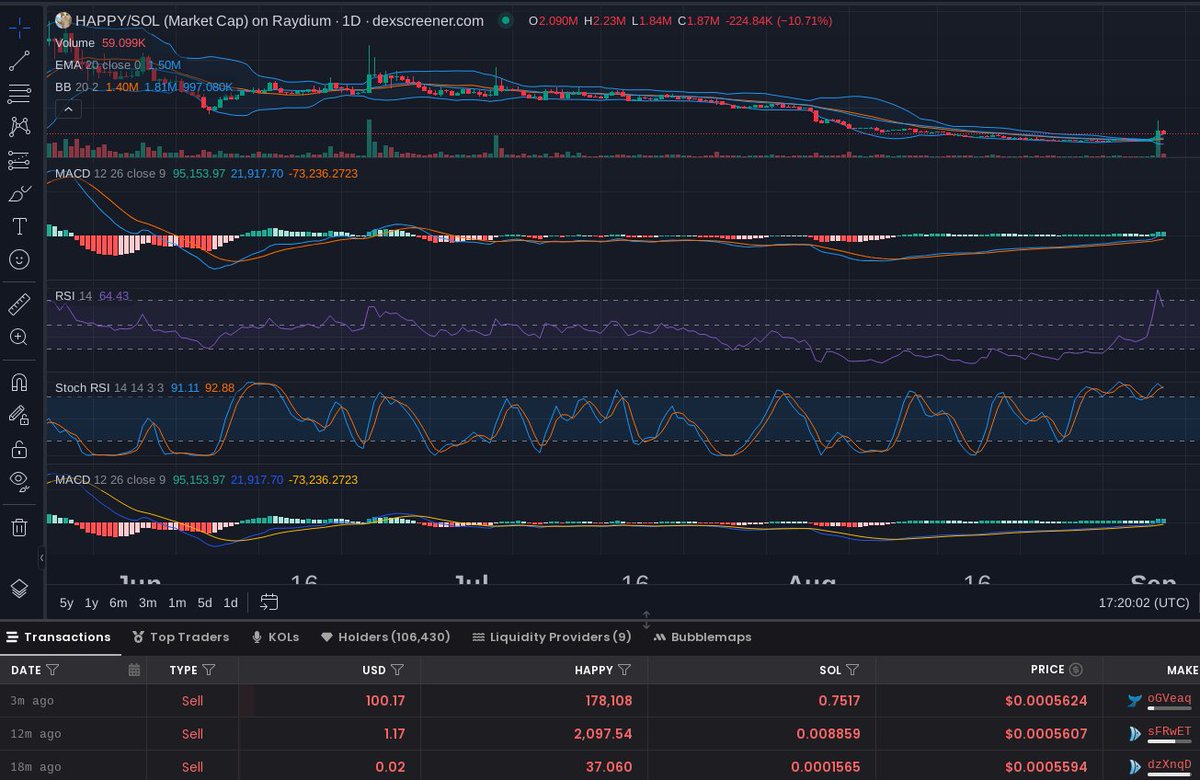This screenshot has height=780, width=1200.
Task: Click the EMA 20 close indicator legend
Action: click(118, 65)
